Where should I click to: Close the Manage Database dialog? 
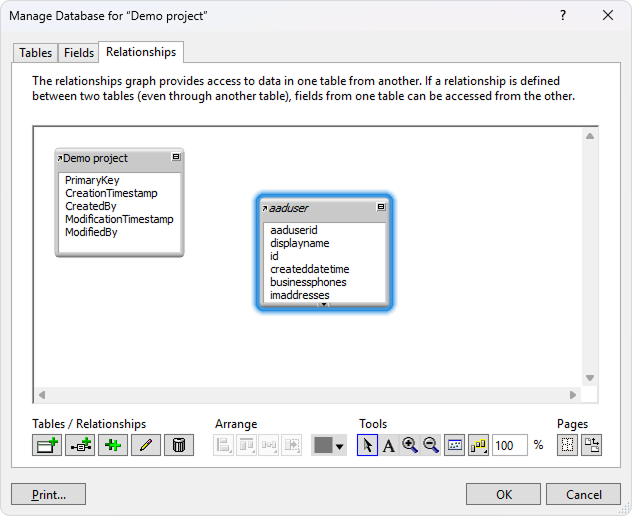pyautogui.click(x=608, y=15)
